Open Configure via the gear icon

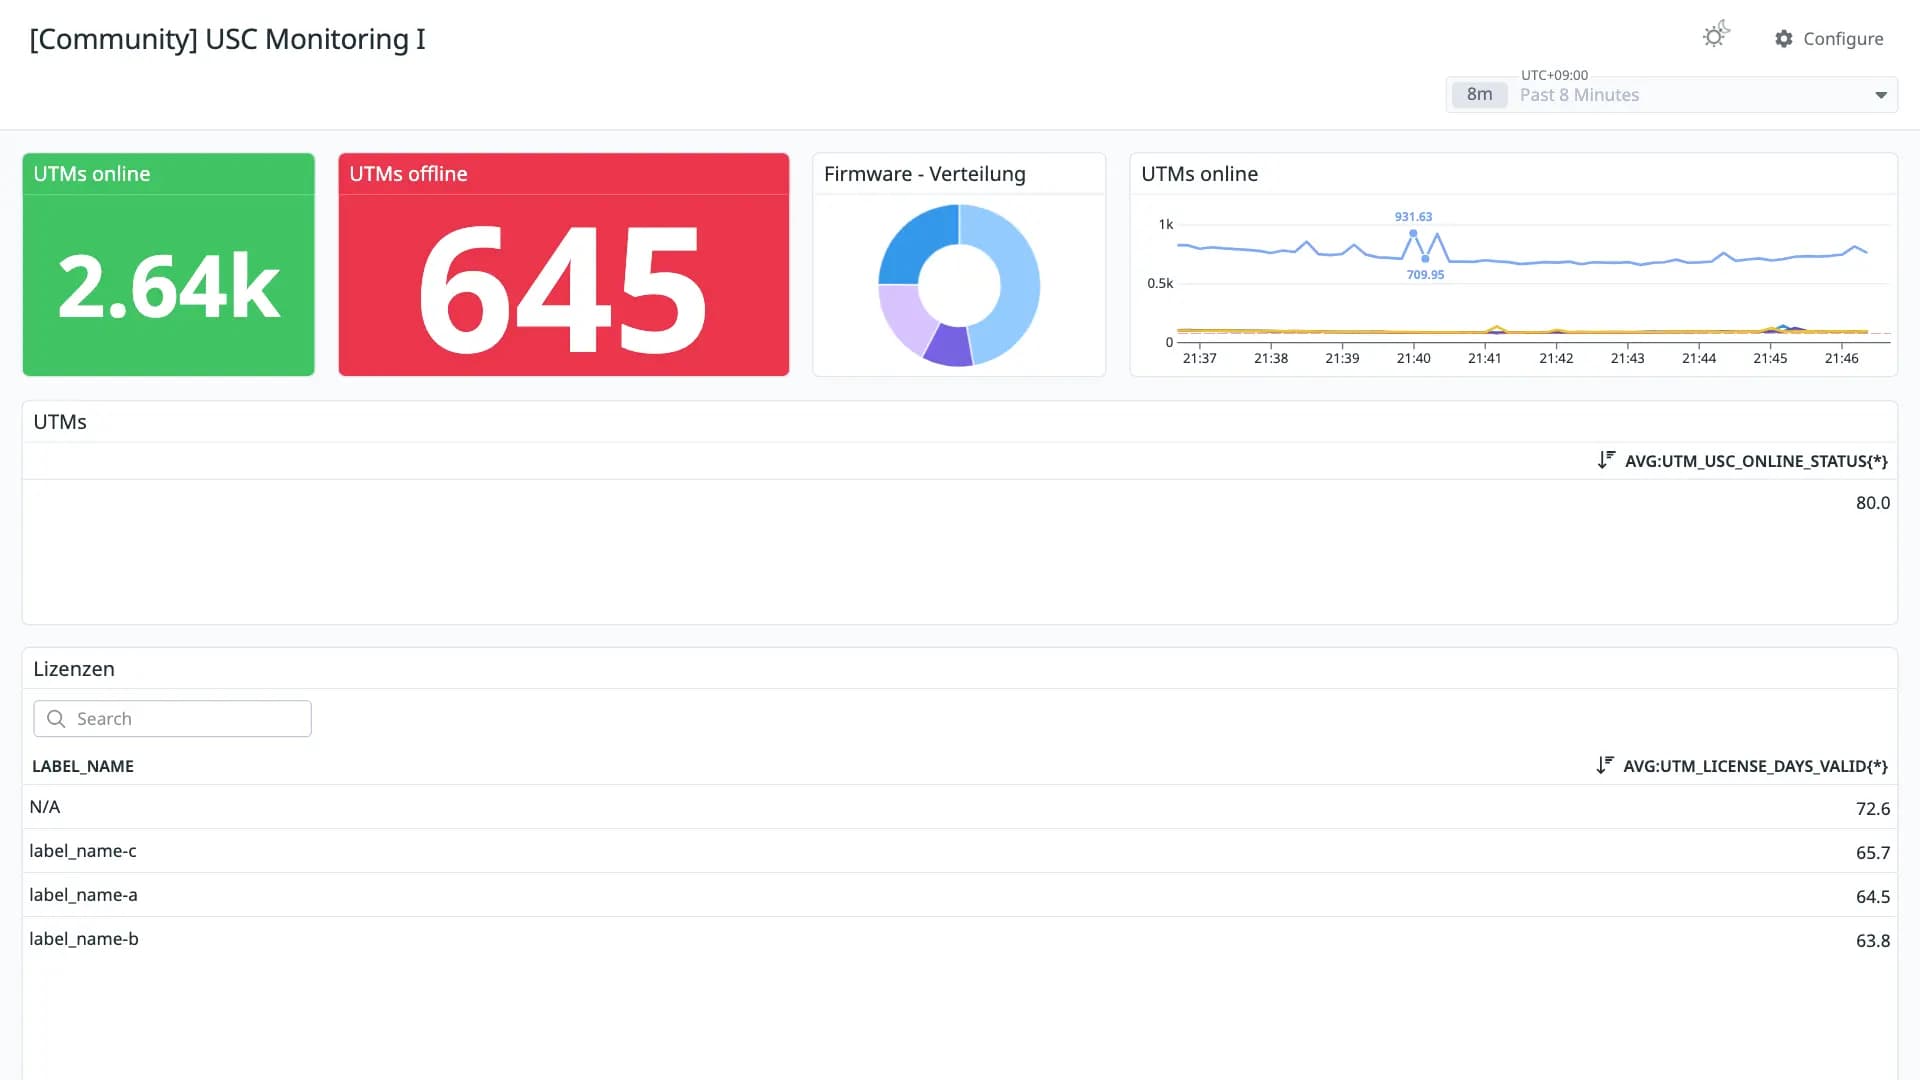(x=1784, y=39)
